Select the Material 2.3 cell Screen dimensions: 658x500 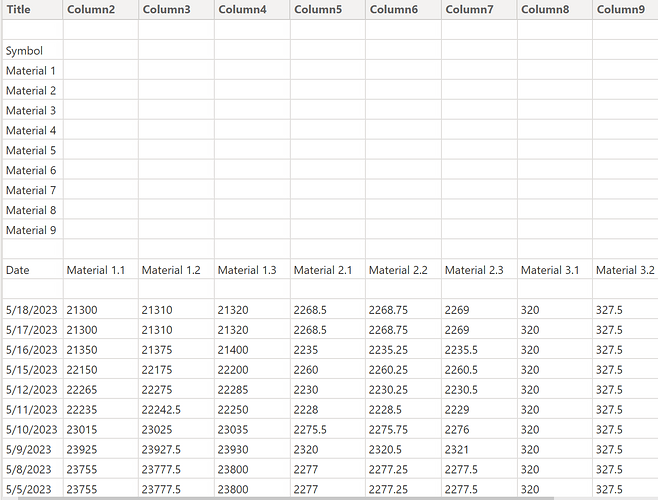479,270
